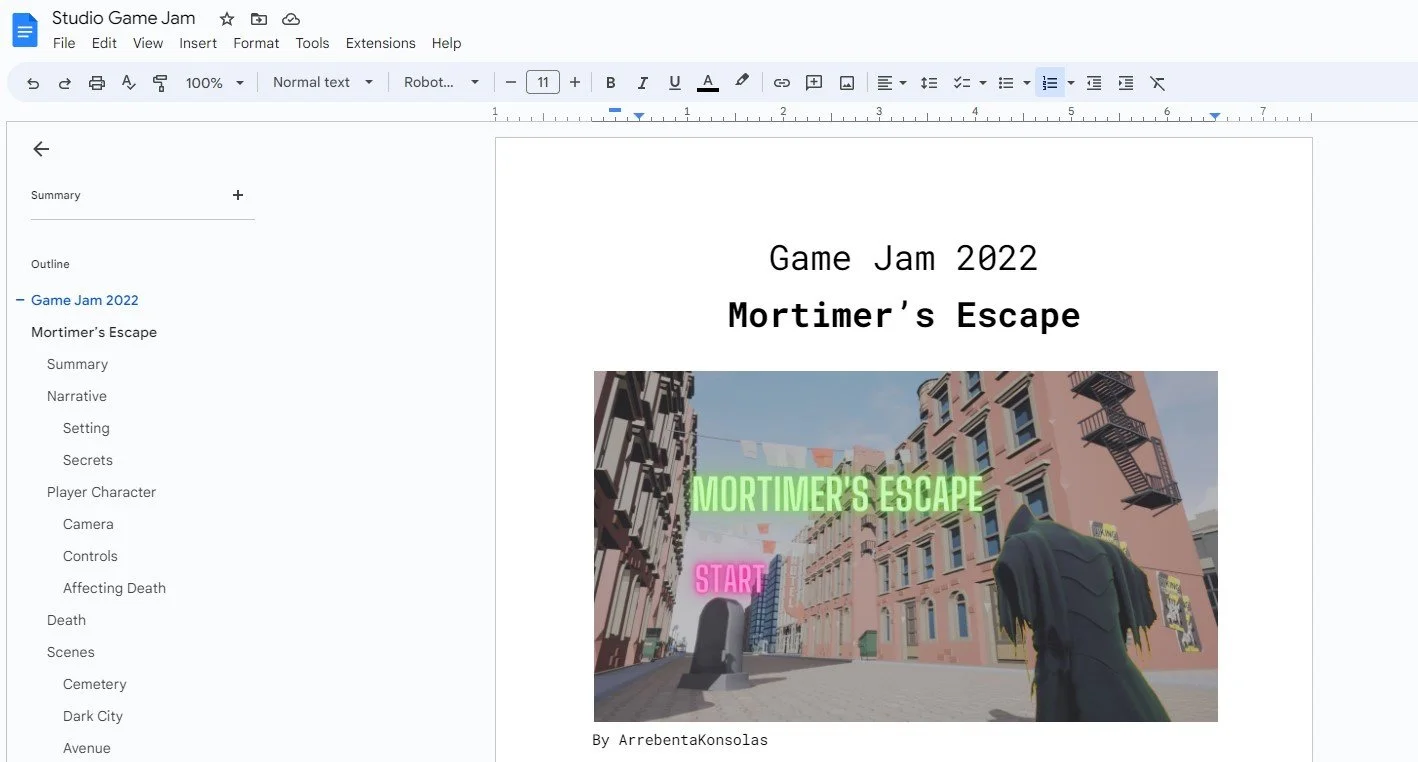The height and width of the screenshot is (762, 1418).
Task: Open the Format menu
Action: click(x=256, y=43)
